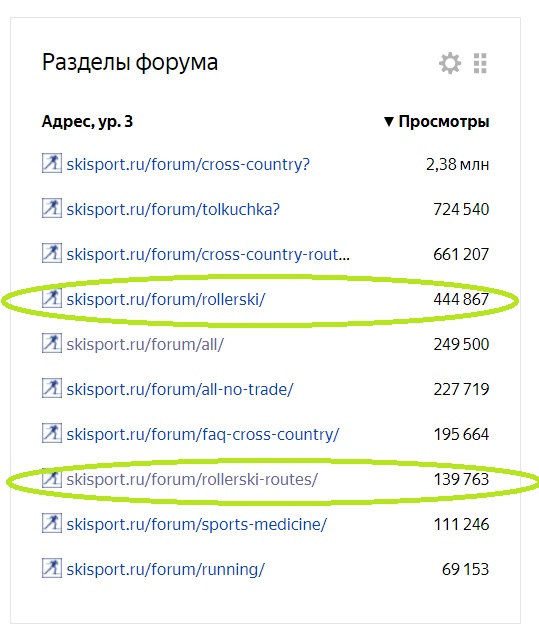Sort by the Просмотры column header
539x639 pixels.
pyautogui.click(x=444, y=122)
